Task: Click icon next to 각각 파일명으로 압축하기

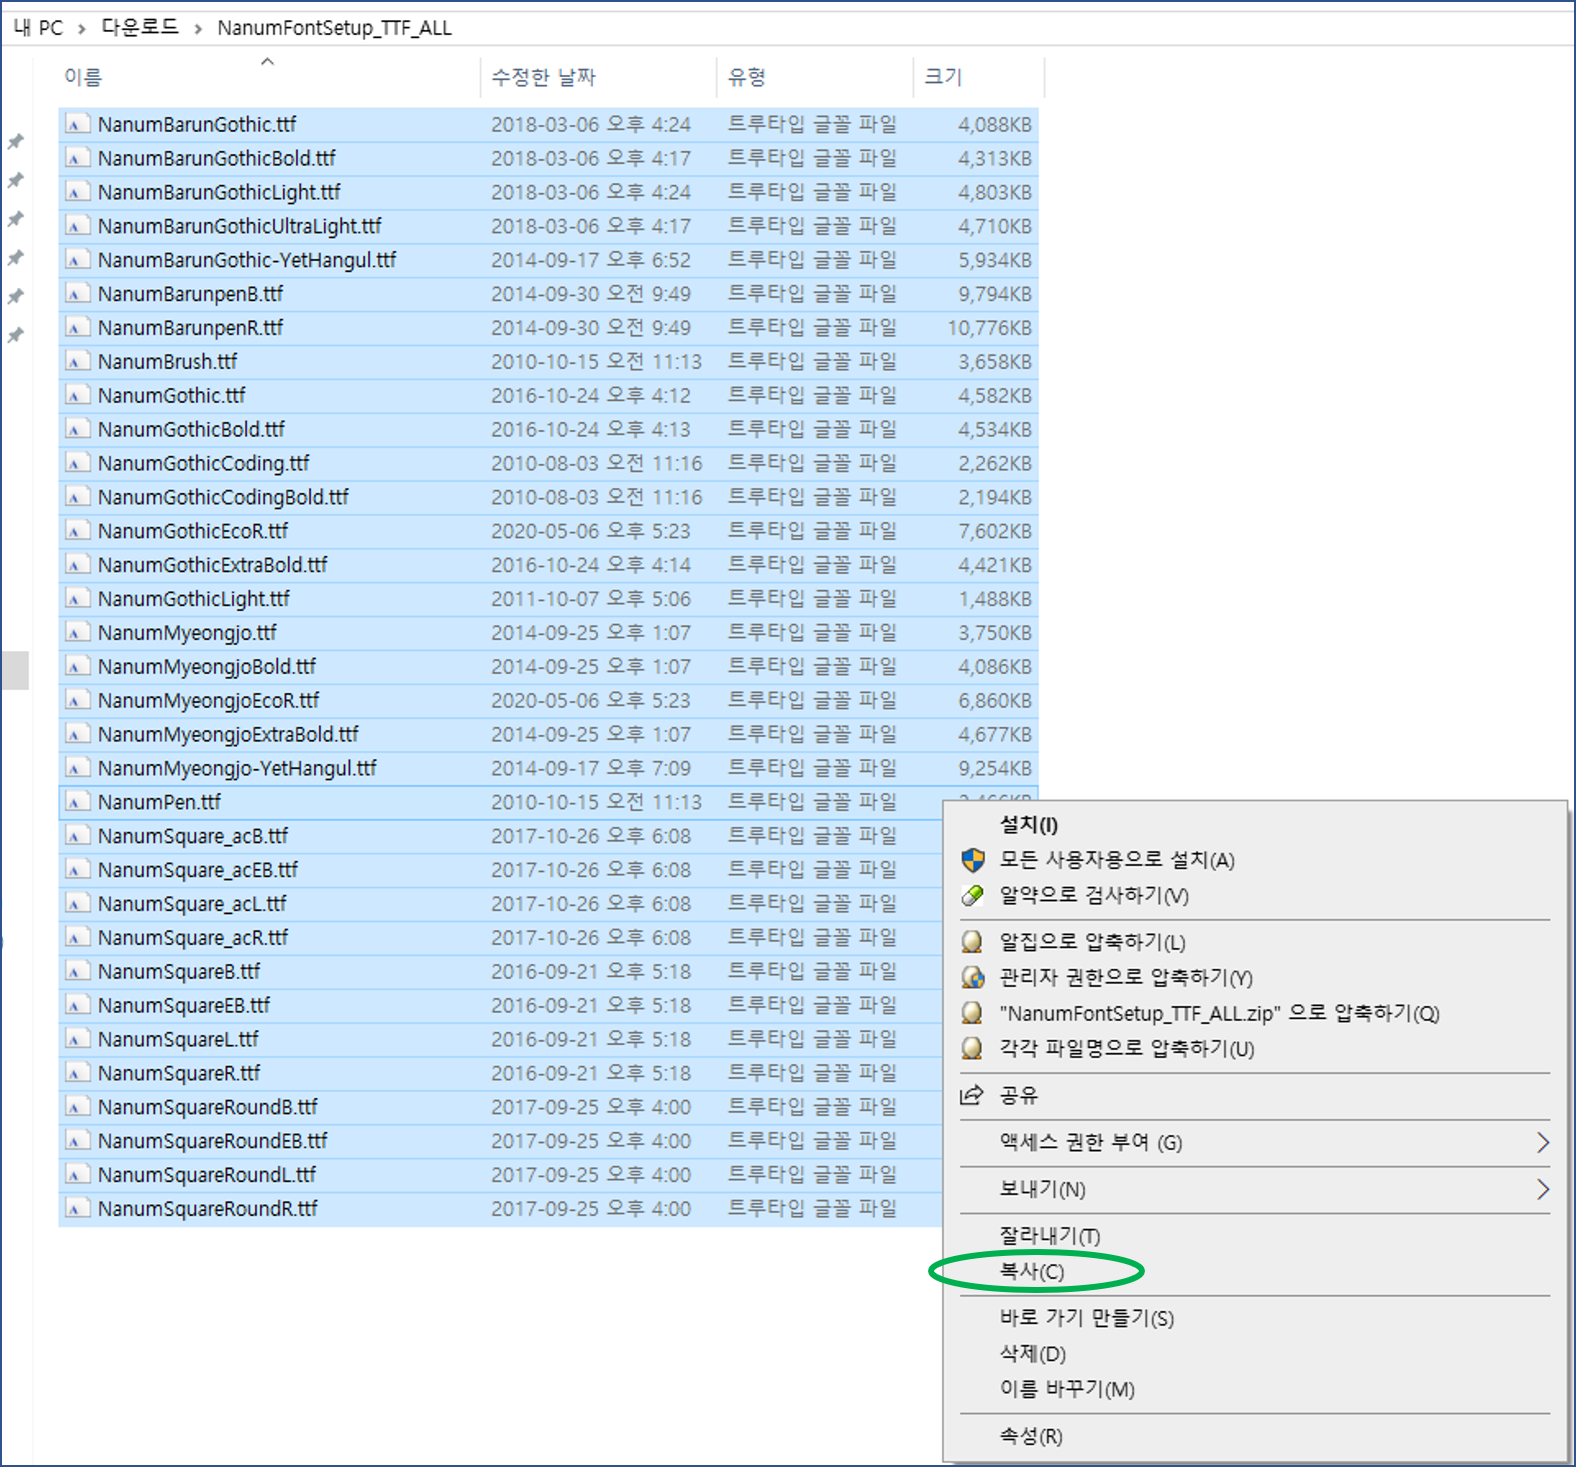Action: (x=972, y=1048)
